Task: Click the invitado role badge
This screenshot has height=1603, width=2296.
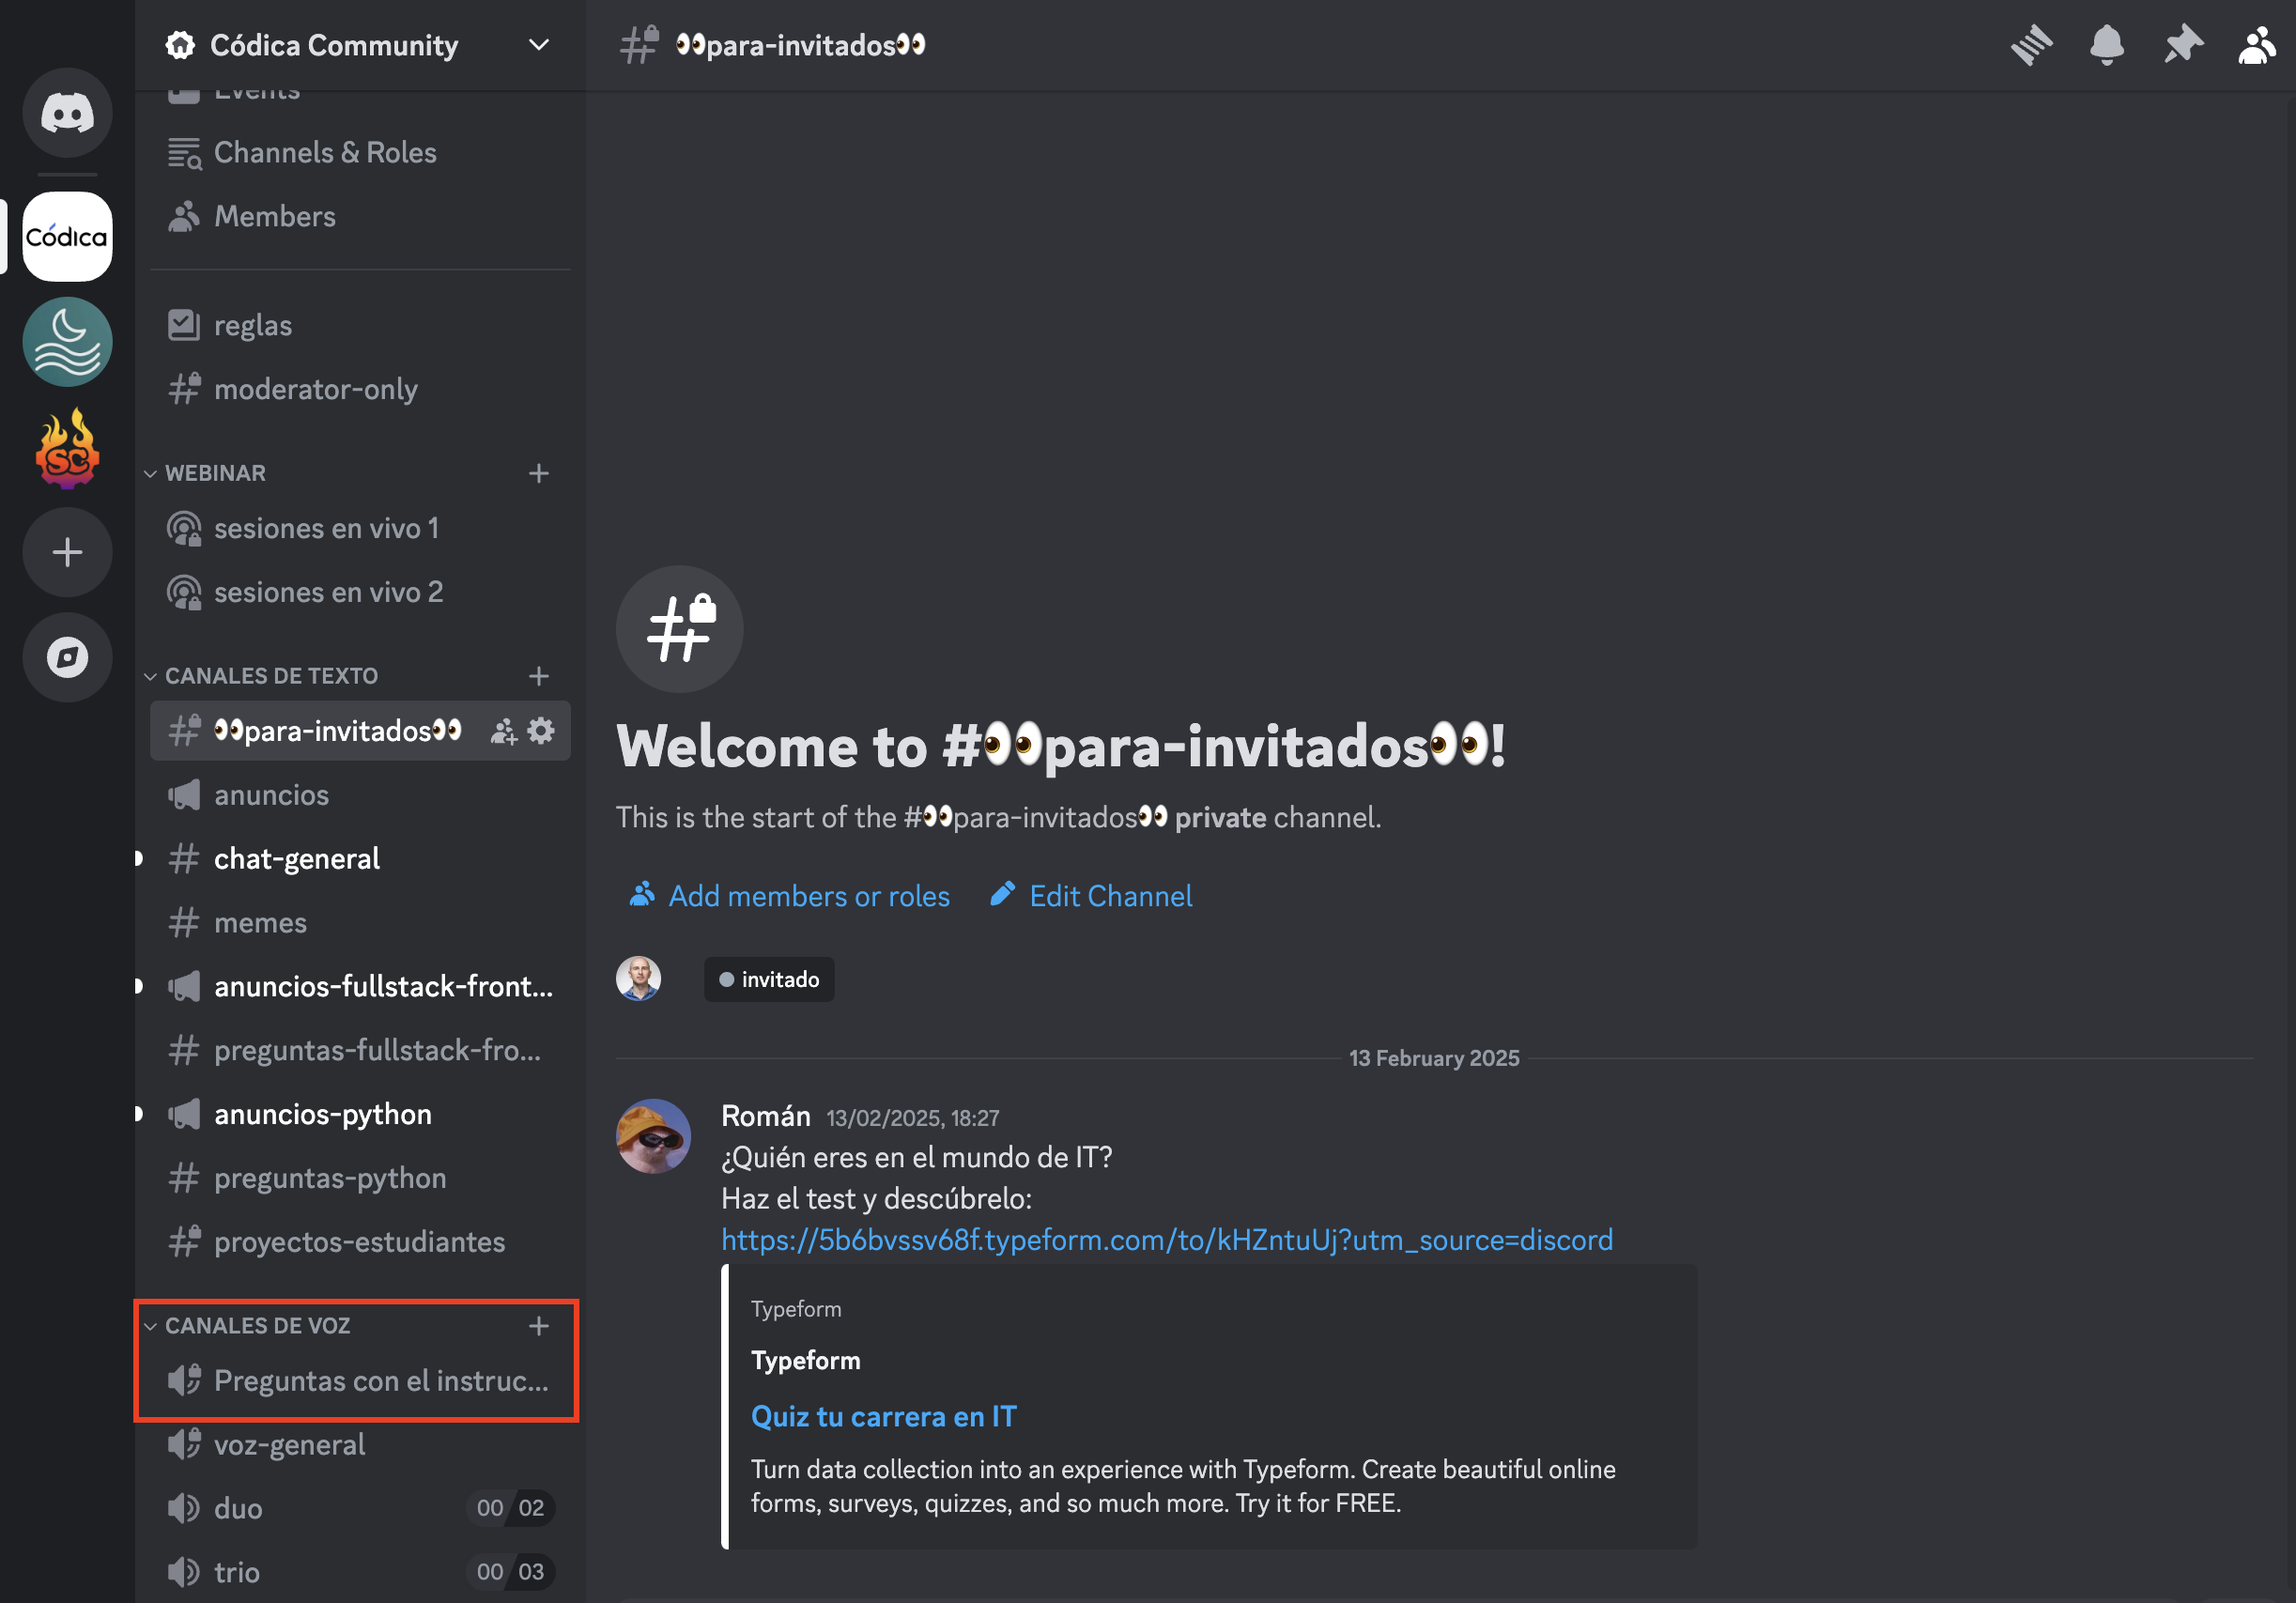Action: tap(769, 979)
